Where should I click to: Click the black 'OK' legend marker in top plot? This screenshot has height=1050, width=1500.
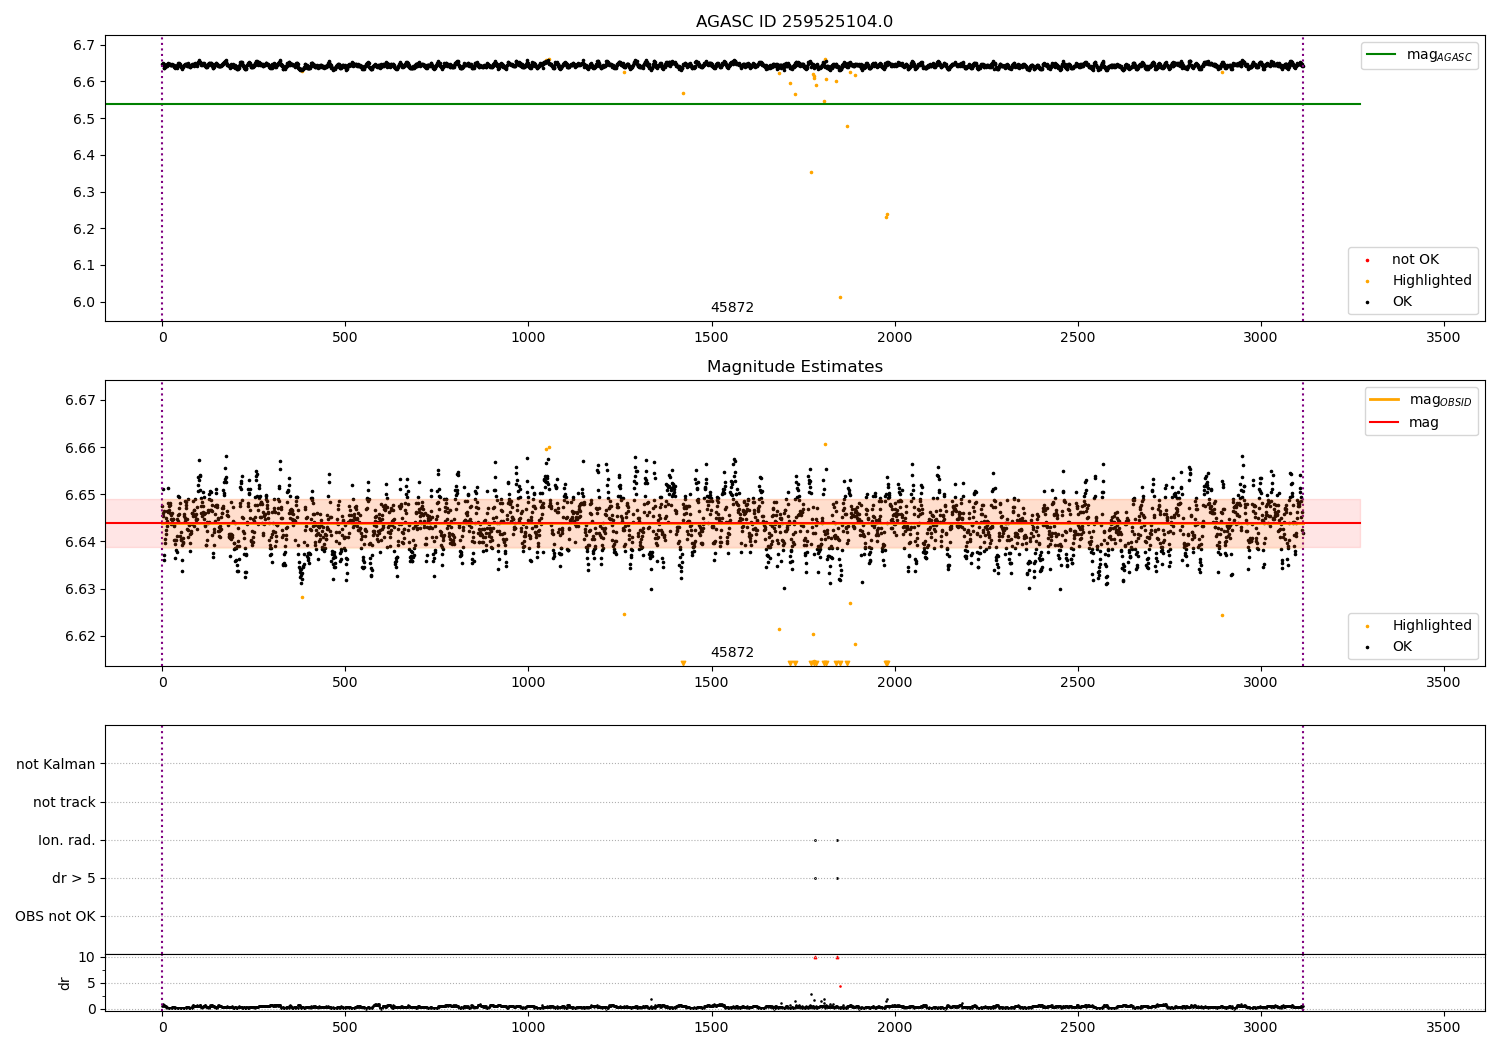coord(1367,302)
